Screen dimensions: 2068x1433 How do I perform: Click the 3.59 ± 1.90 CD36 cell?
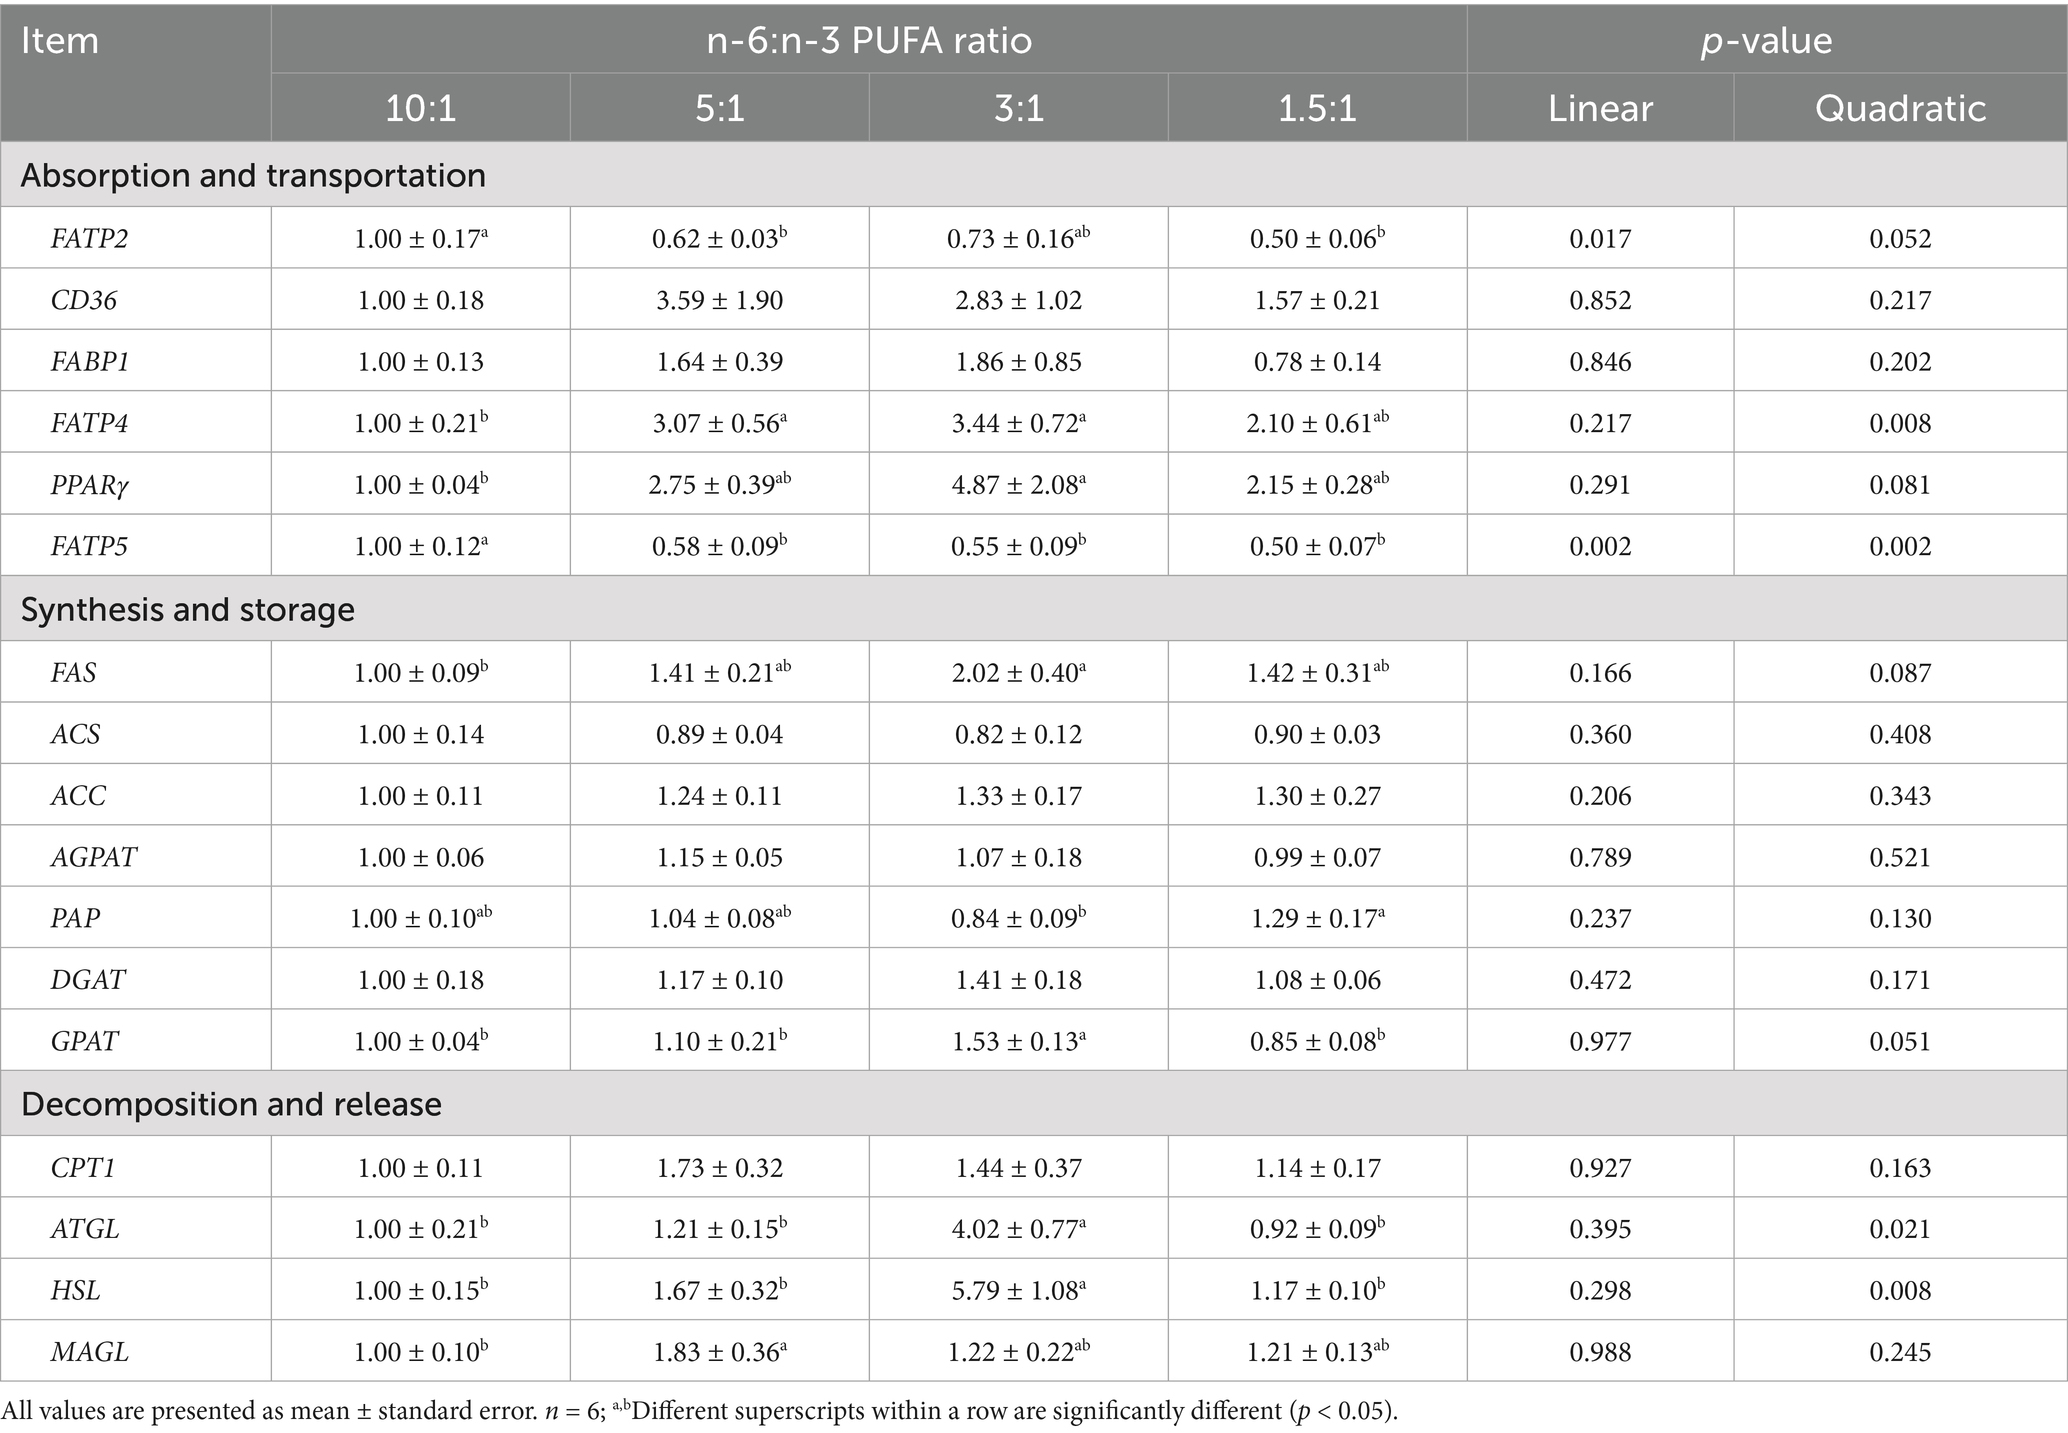[x=719, y=300]
